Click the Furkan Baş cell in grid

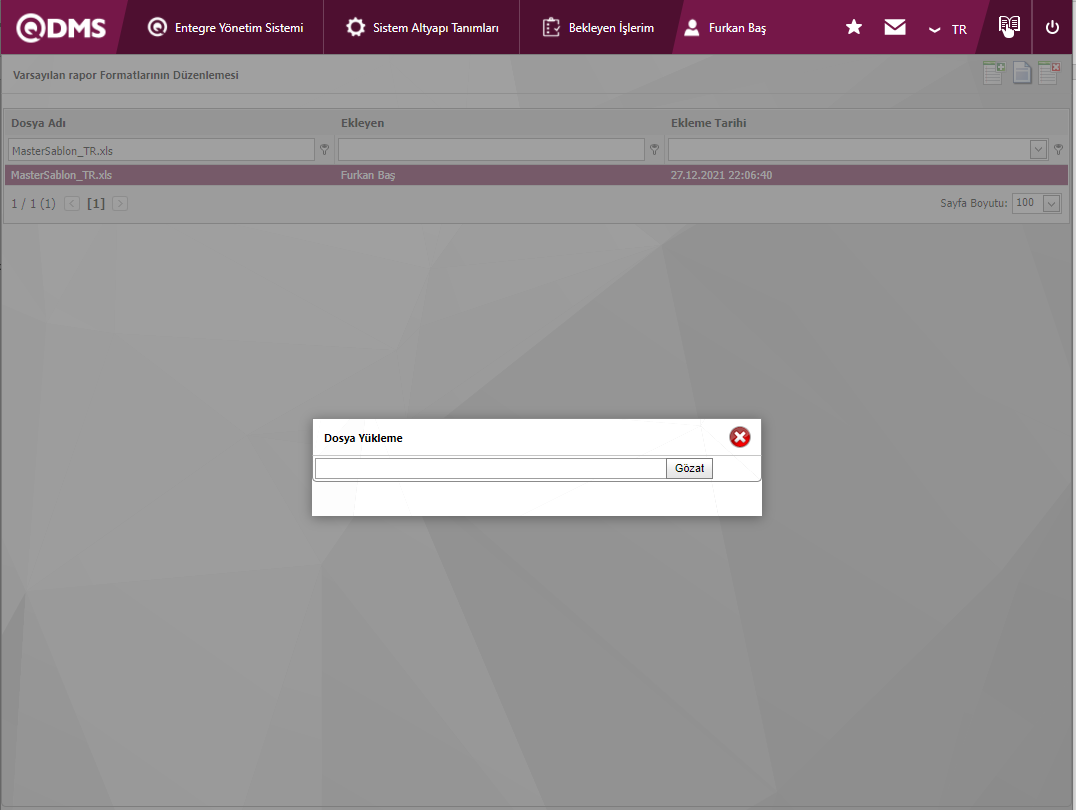point(368,175)
